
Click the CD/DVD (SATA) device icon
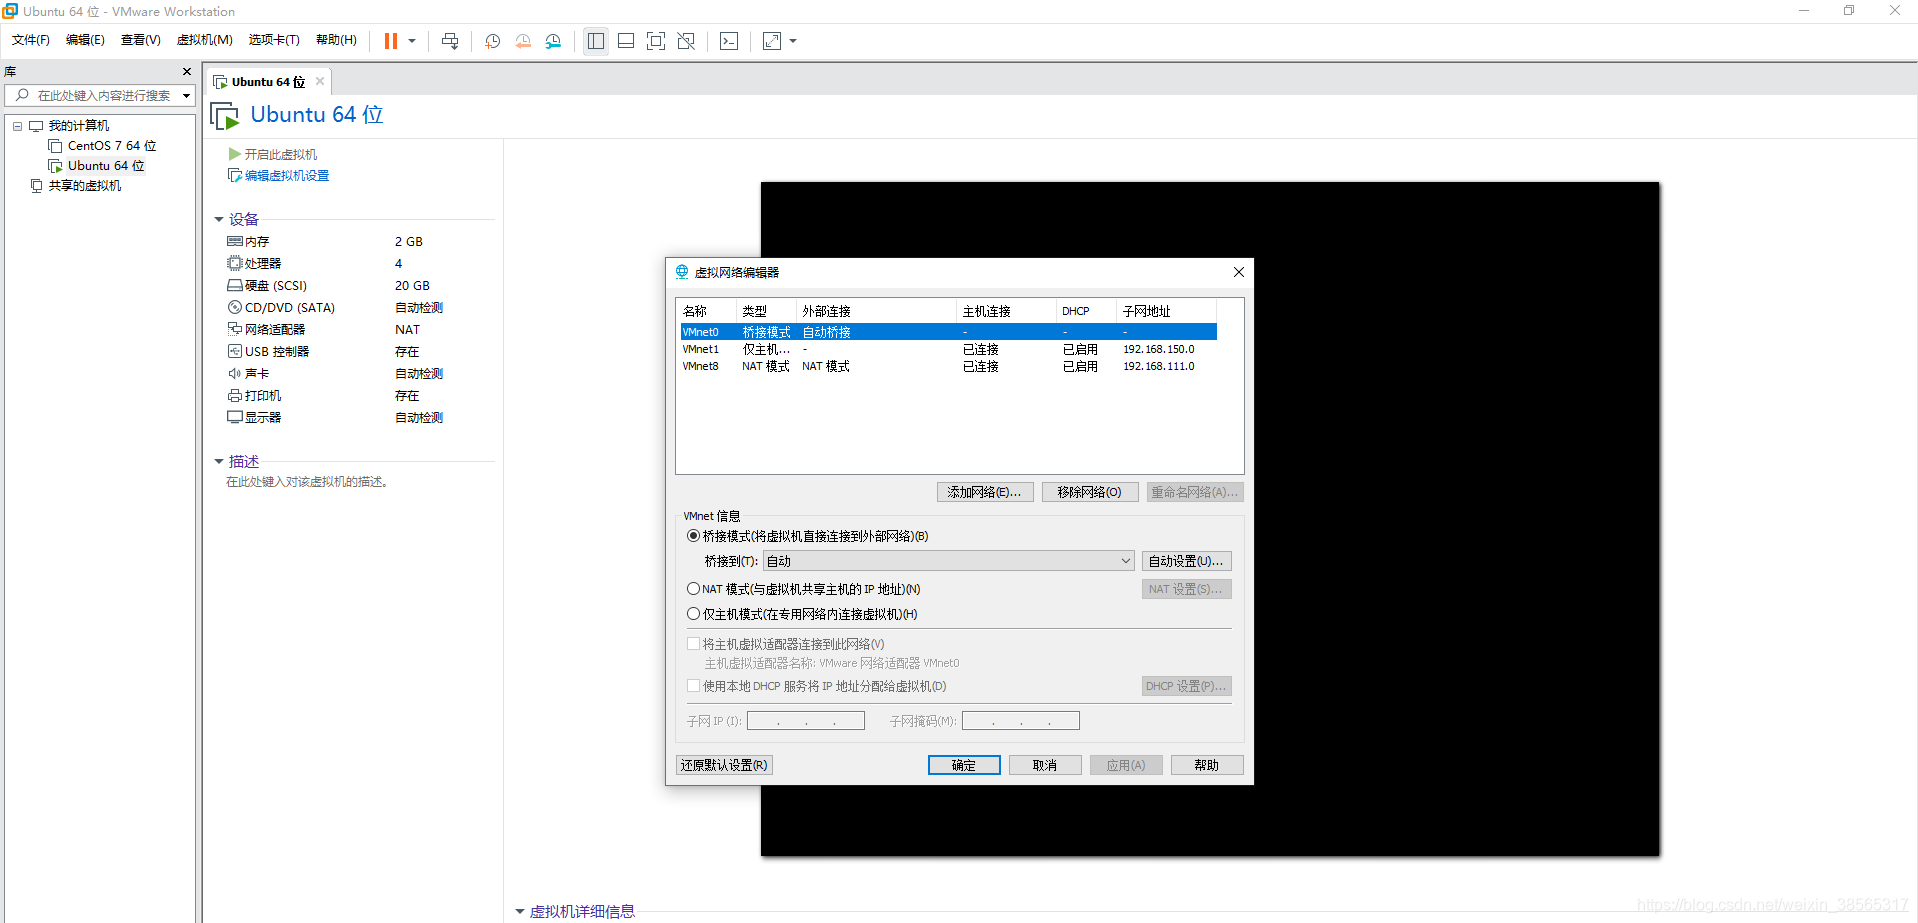(234, 307)
